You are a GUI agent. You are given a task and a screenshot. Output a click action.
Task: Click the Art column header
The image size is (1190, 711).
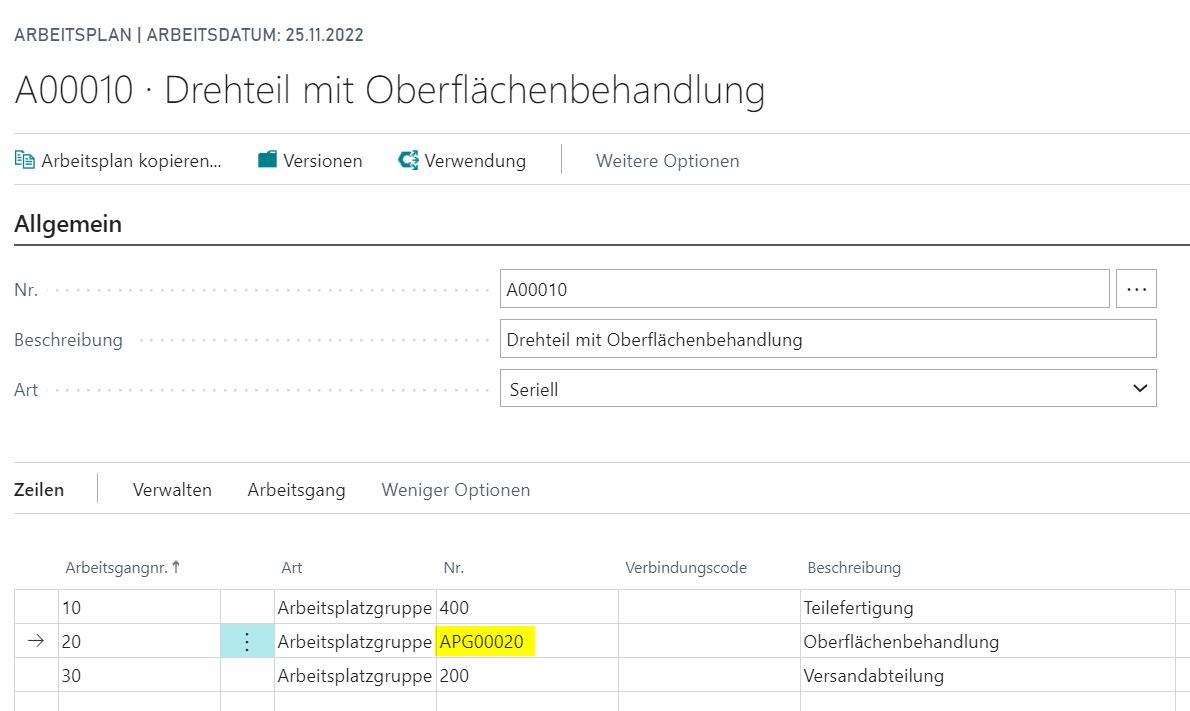pos(291,568)
